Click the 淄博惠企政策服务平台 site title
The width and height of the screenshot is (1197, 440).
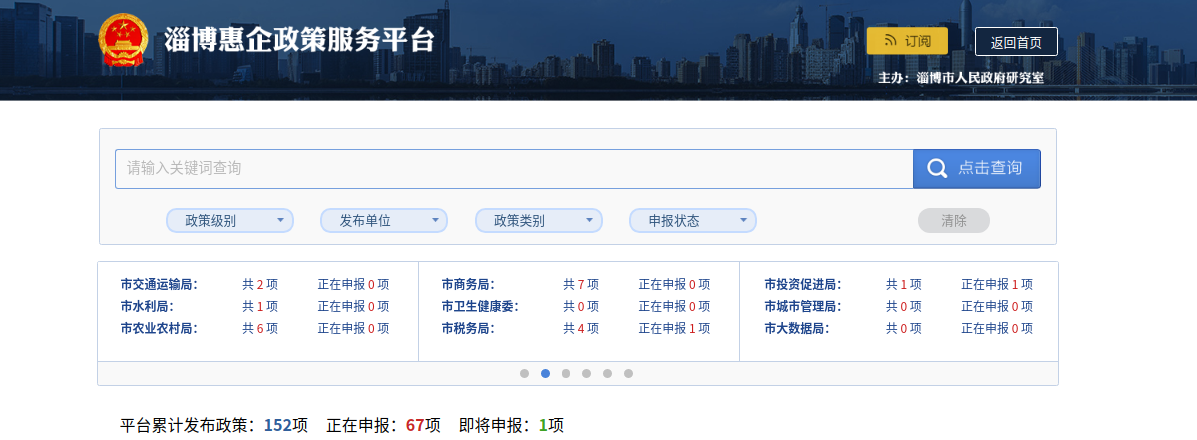pyautogui.click(x=300, y=41)
